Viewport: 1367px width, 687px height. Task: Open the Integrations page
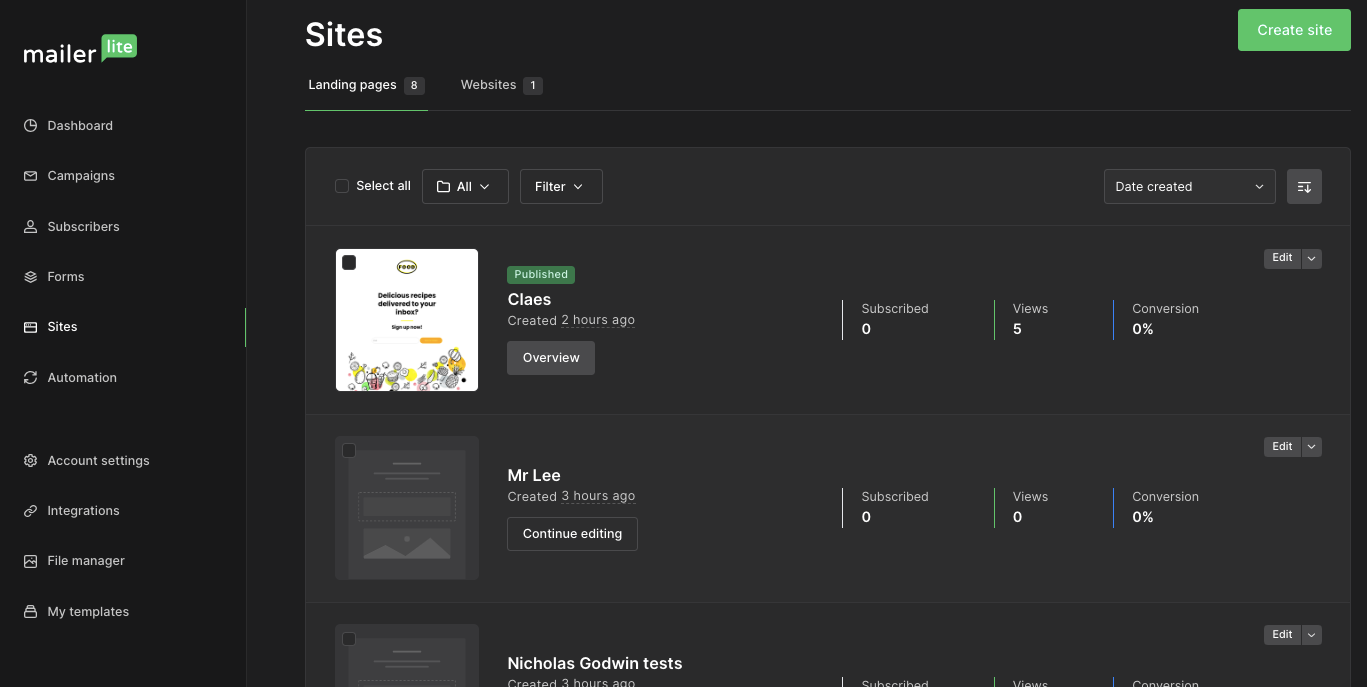tap(83, 510)
